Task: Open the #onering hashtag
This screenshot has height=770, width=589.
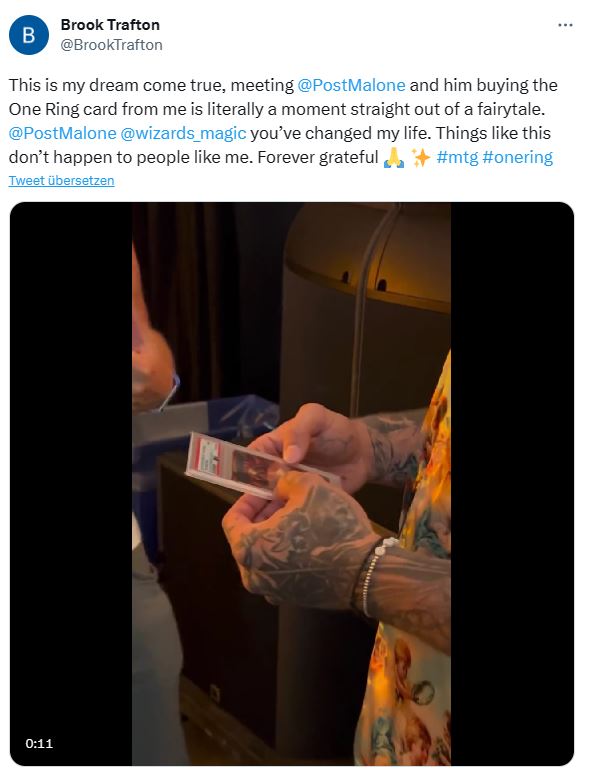Action: click(518, 157)
